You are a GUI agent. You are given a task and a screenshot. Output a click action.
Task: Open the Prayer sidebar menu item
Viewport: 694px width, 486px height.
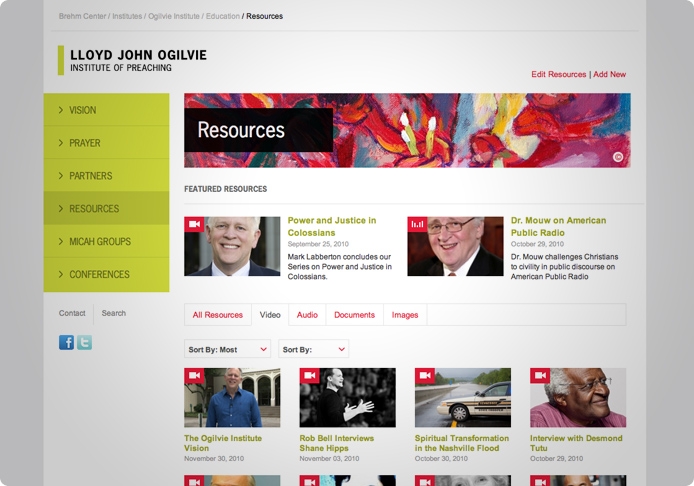[x=106, y=143]
